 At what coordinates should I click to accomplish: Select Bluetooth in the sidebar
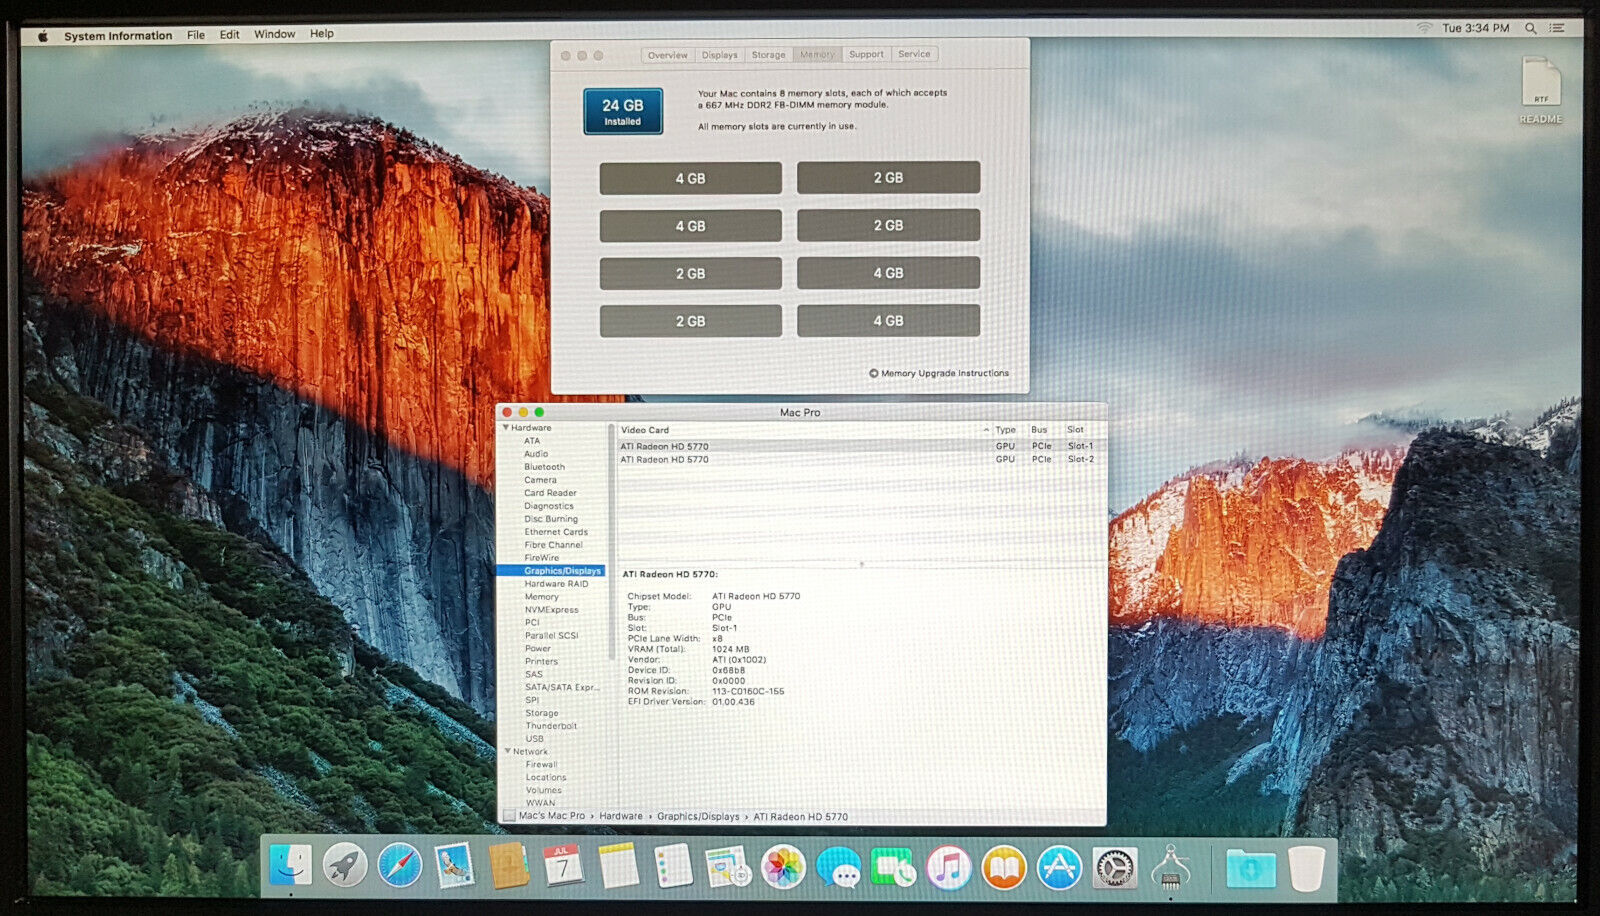point(544,467)
